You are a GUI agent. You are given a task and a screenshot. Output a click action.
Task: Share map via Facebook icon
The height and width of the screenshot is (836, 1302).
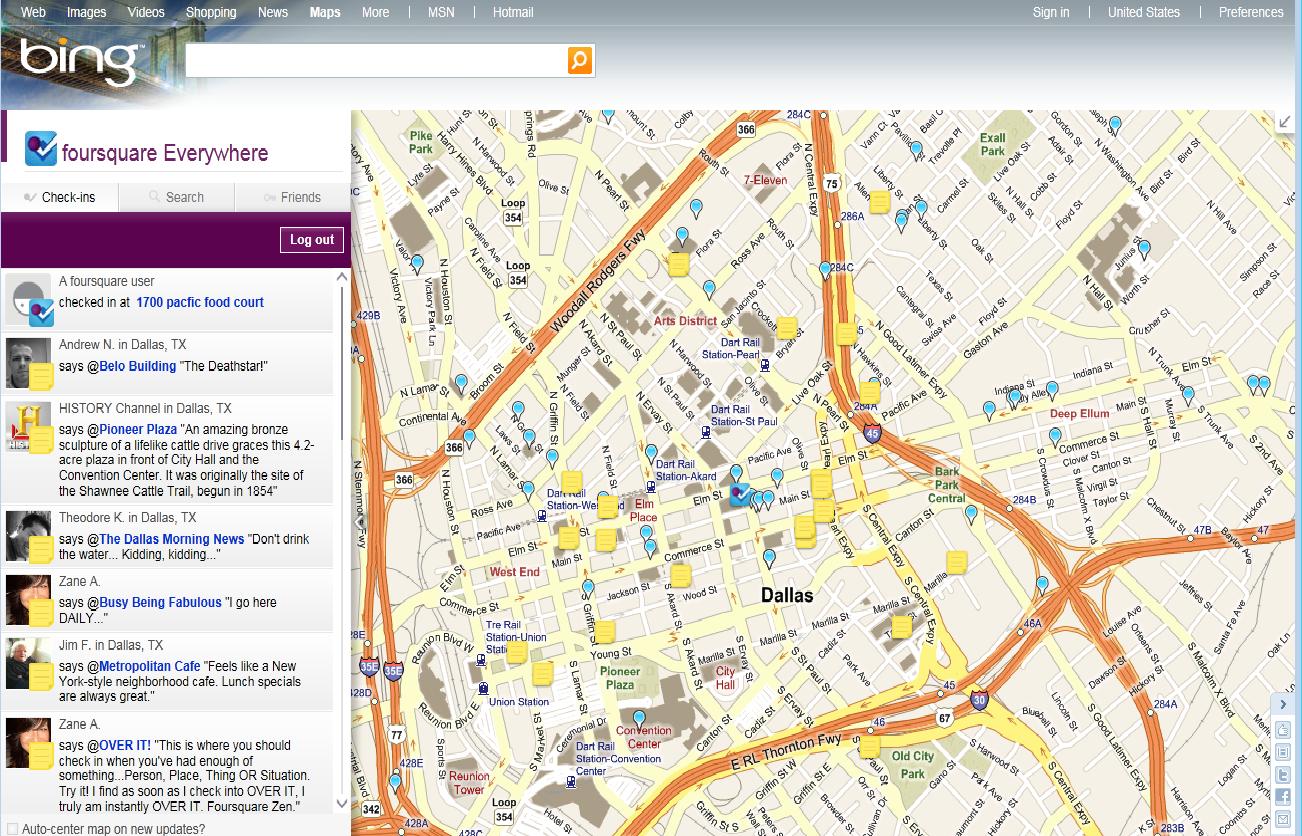coord(1283,797)
